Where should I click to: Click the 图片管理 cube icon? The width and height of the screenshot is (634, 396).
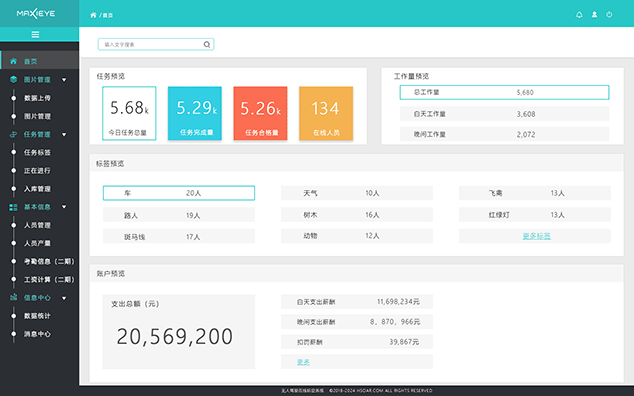click(13, 79)
